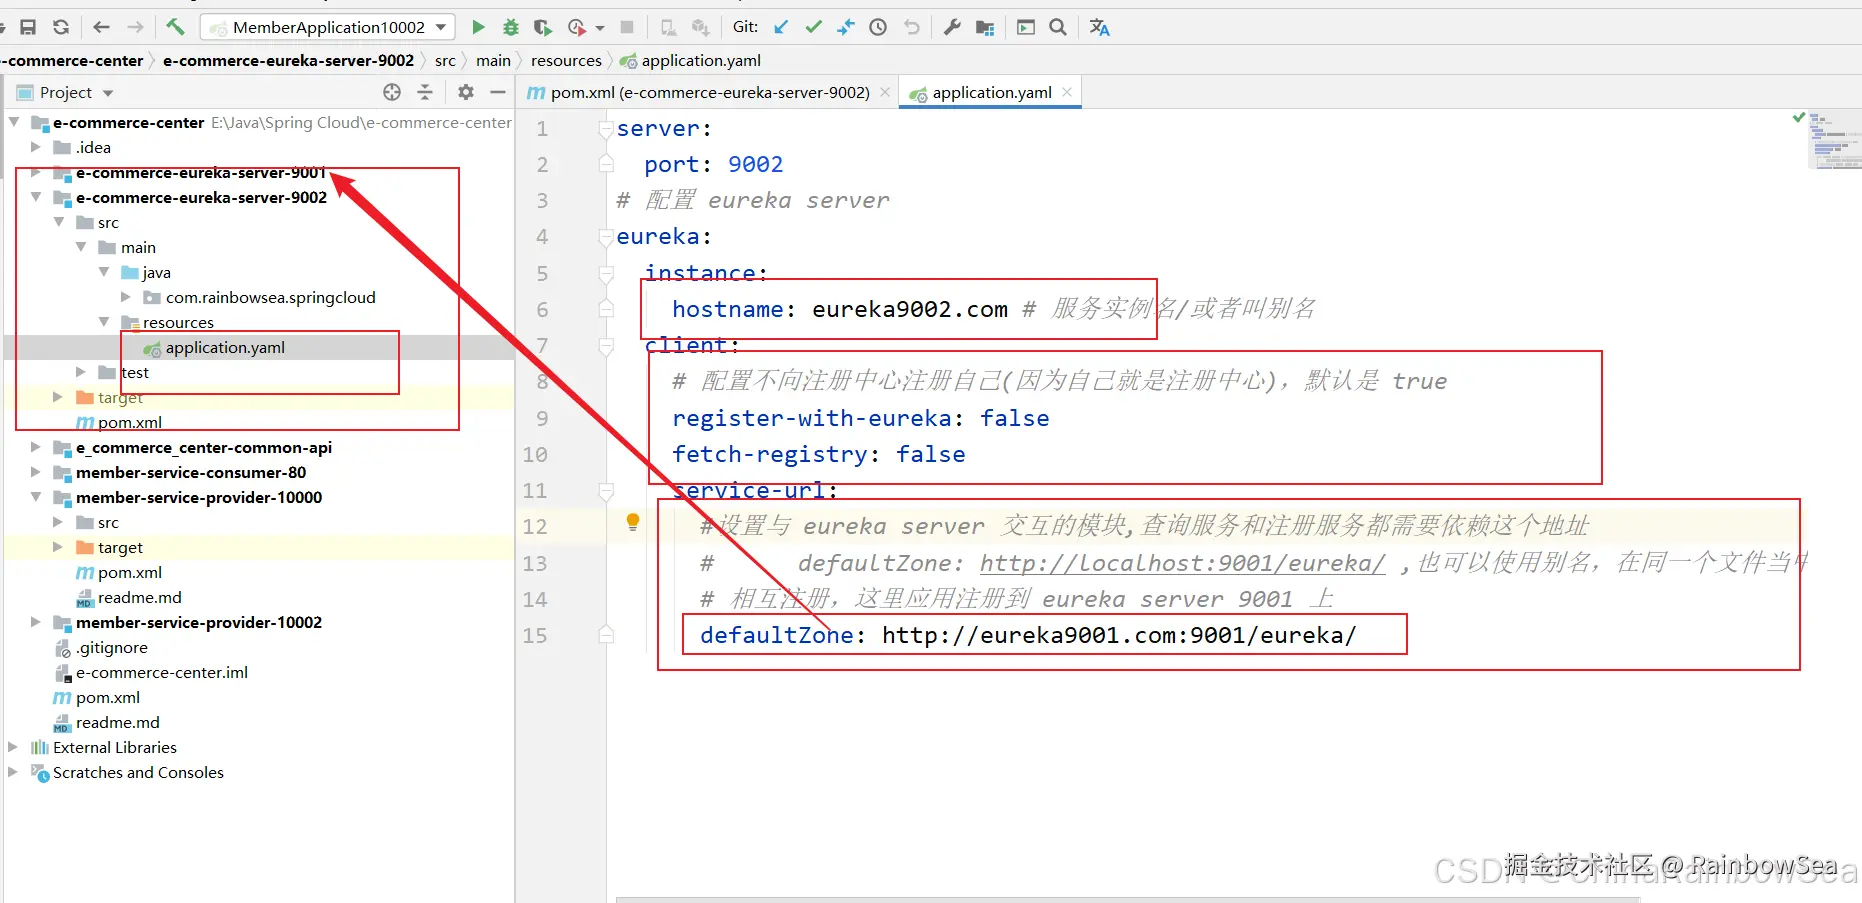Click the Translate icon

(x=1100, y=27)
